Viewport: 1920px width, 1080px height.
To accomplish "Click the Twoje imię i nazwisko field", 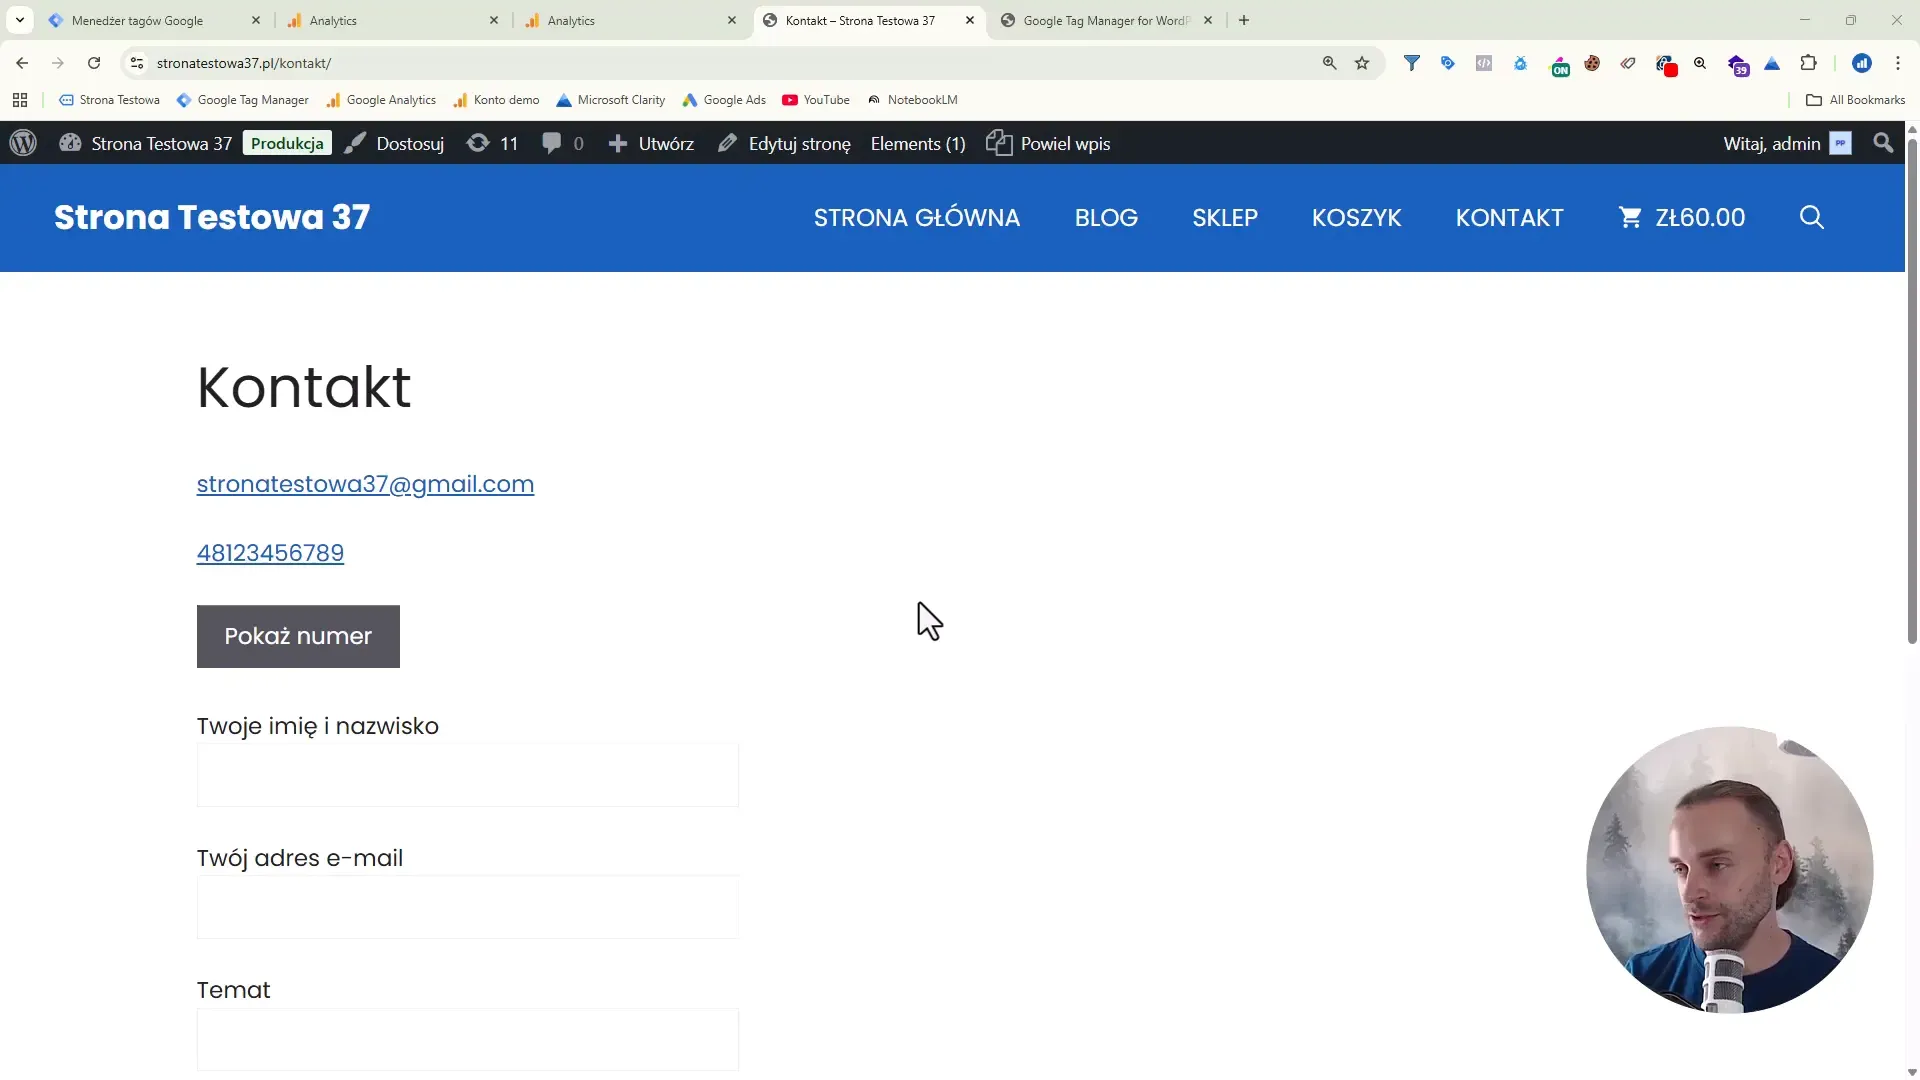I will pyautogui.click(x=468, y=775).
